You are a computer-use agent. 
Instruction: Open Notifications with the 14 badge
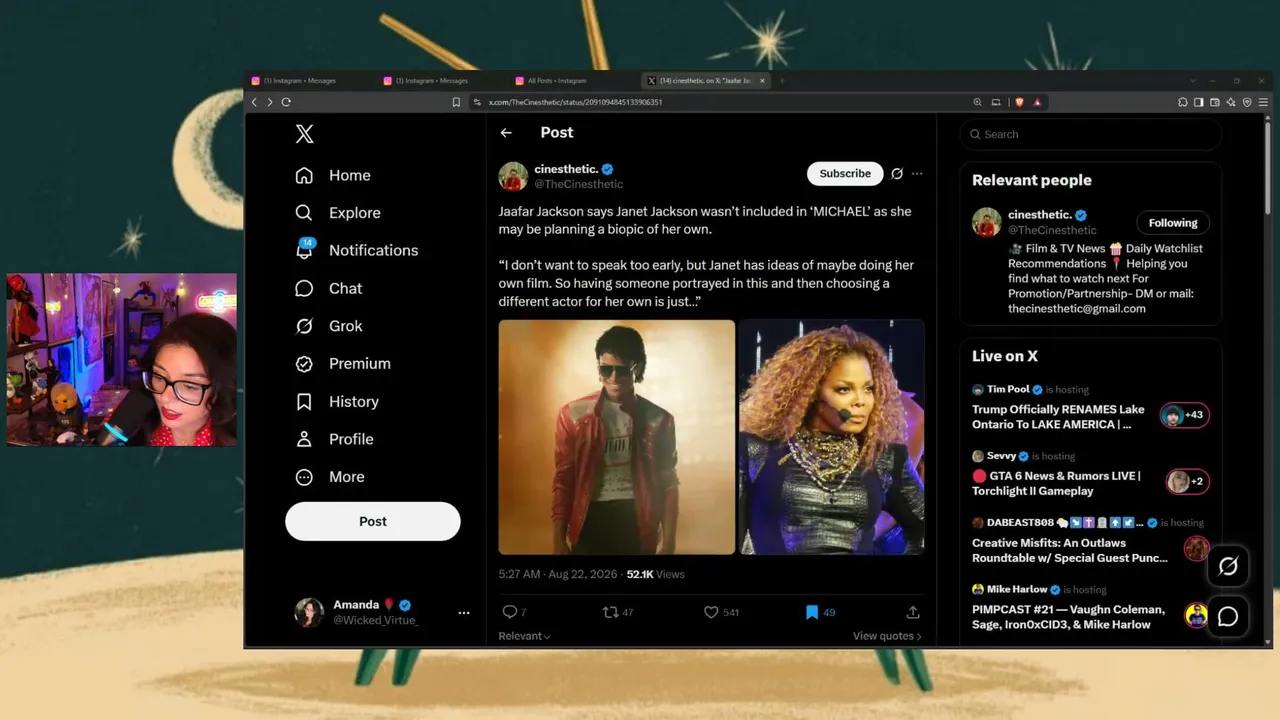(357, 250)
